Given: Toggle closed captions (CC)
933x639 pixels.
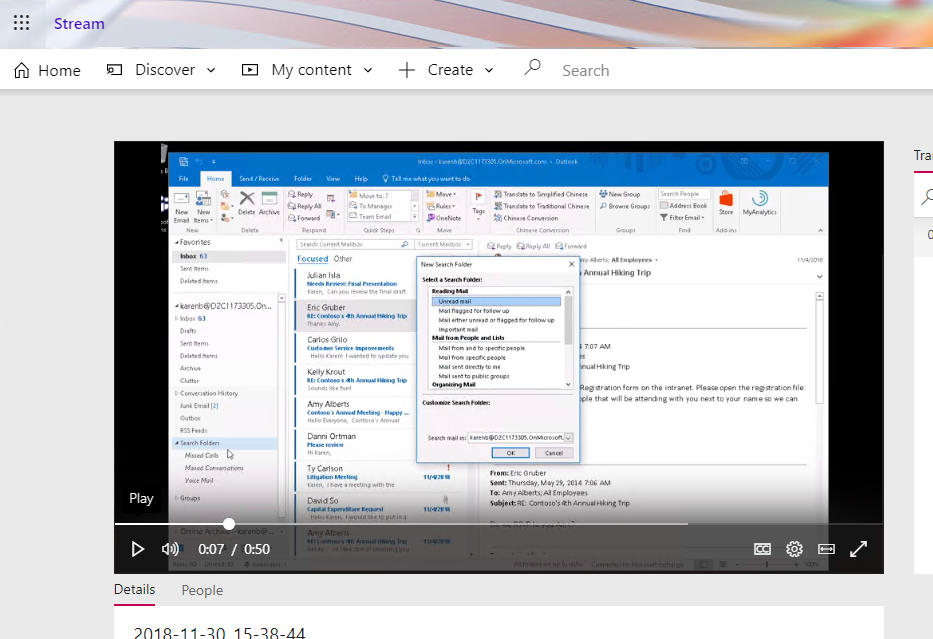Looking at the screenshot, I should click(x=762, y=549).
